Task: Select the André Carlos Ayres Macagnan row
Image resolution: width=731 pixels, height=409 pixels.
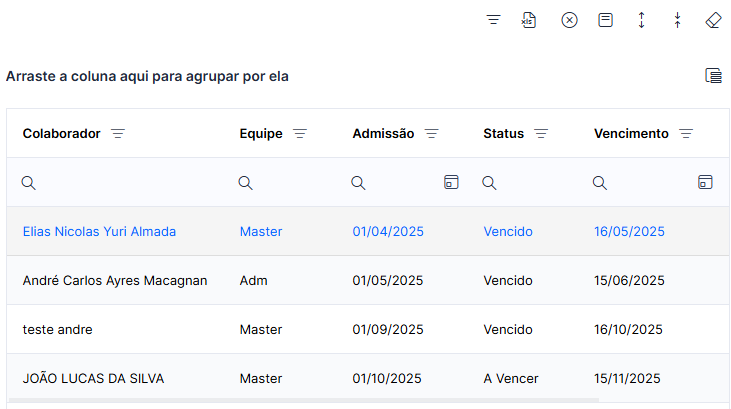Action: [x=368, y=280]
